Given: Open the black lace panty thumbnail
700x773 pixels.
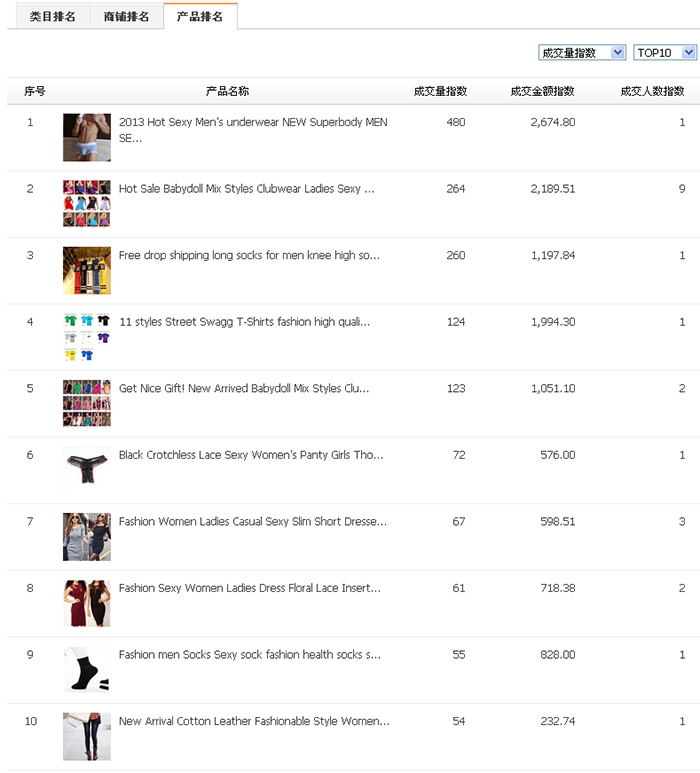Looking at the screenshot, I should [x=87, y=470].
